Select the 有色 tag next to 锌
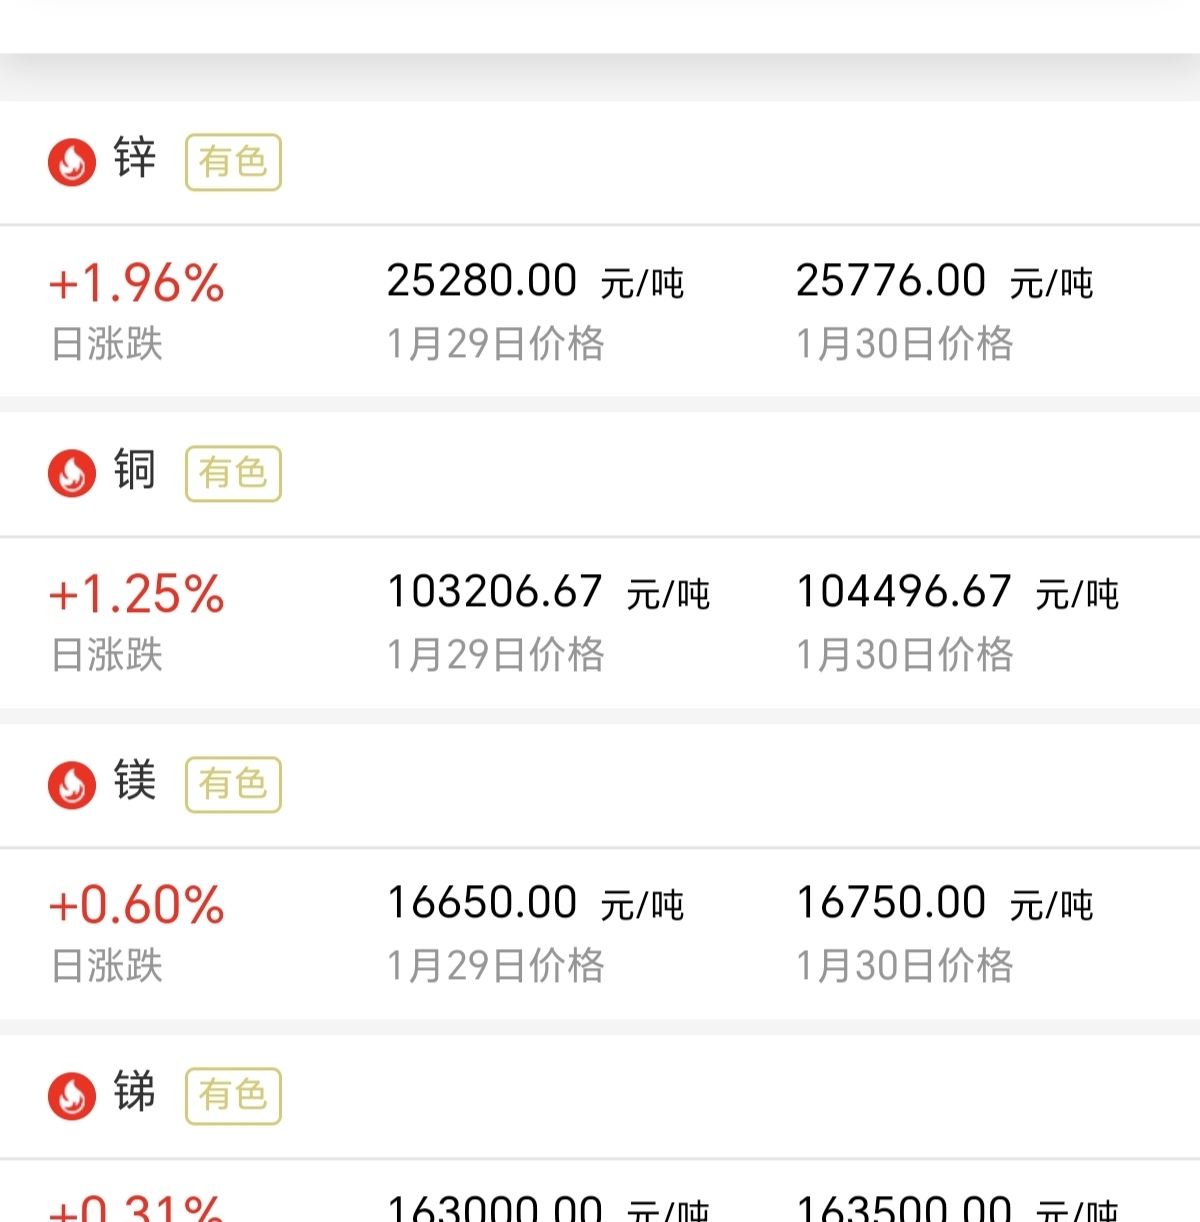This screenshot has width=1200, height=1222. click(233, 162)
